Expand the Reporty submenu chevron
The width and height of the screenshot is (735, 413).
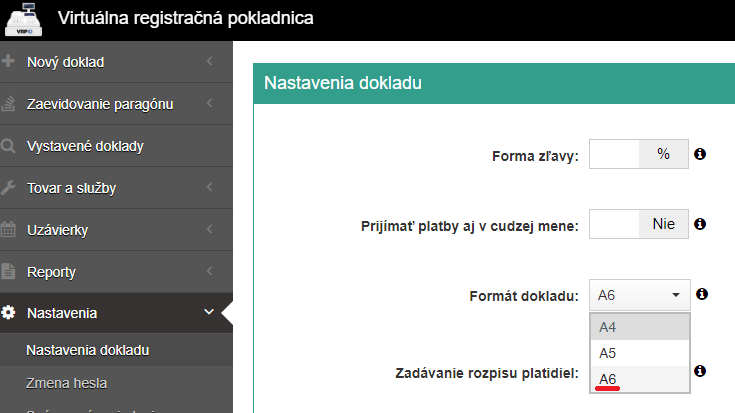point(209,272)
